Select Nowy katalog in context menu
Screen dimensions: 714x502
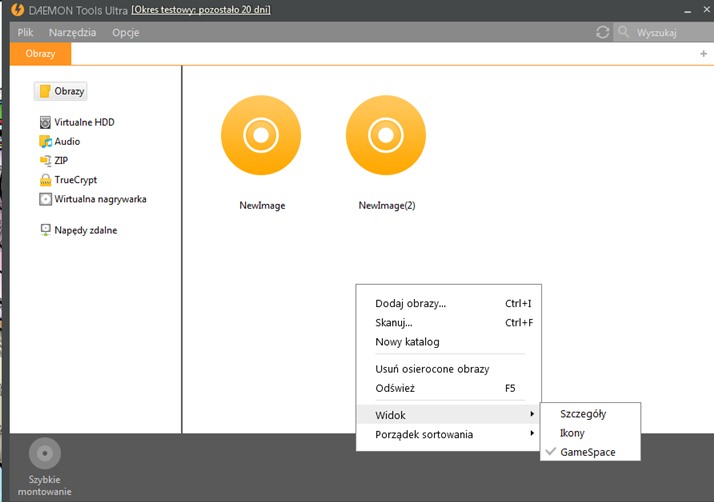click(x=449, y=342)
